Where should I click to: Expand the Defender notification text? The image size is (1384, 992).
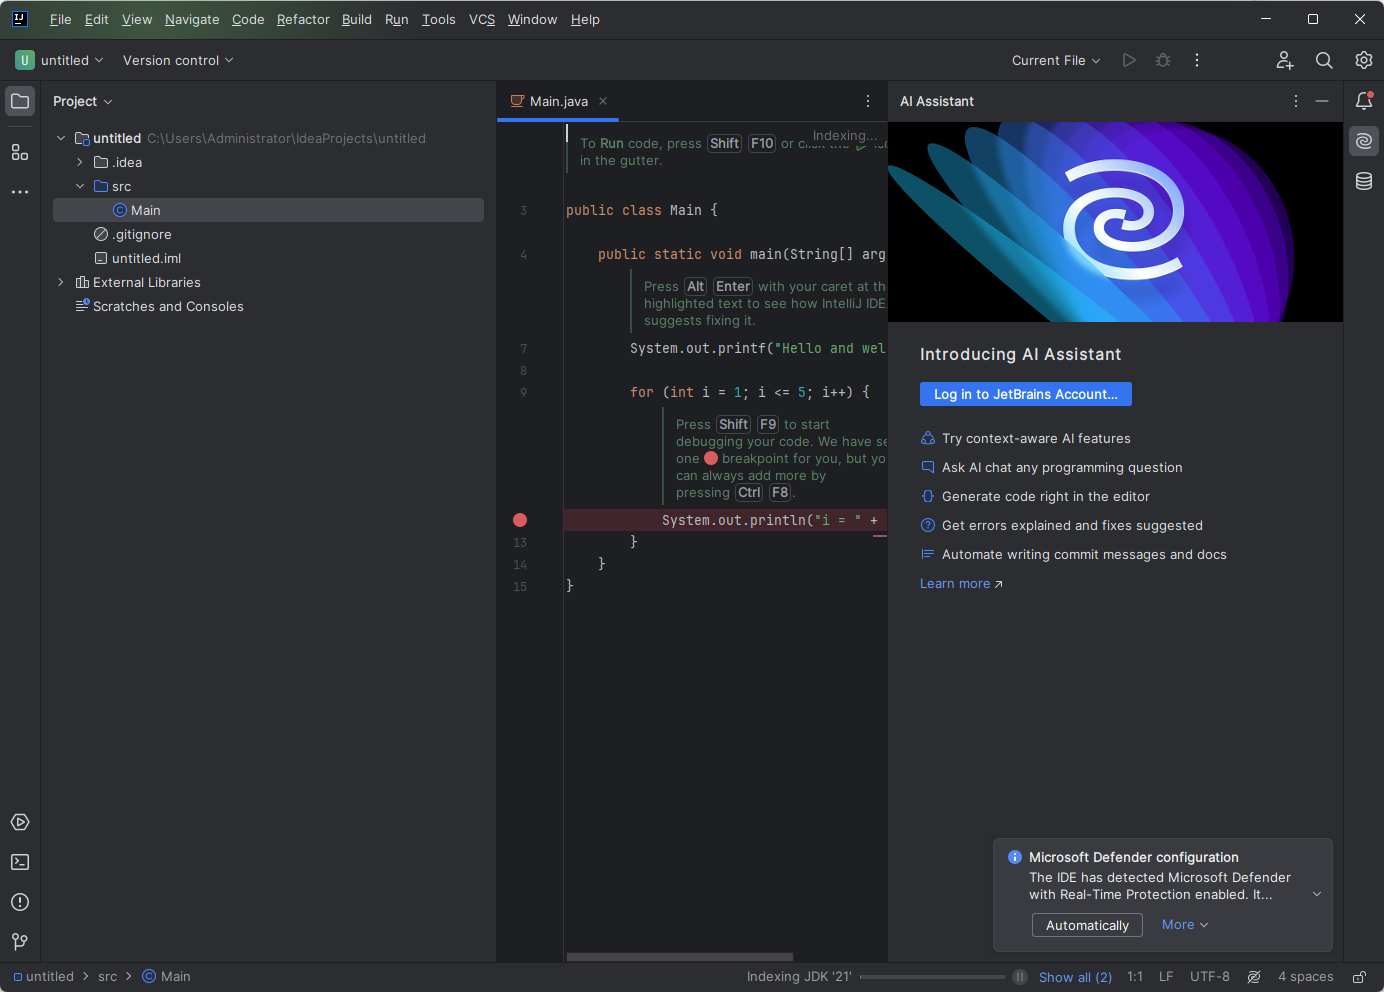[x=1317, y=894]
